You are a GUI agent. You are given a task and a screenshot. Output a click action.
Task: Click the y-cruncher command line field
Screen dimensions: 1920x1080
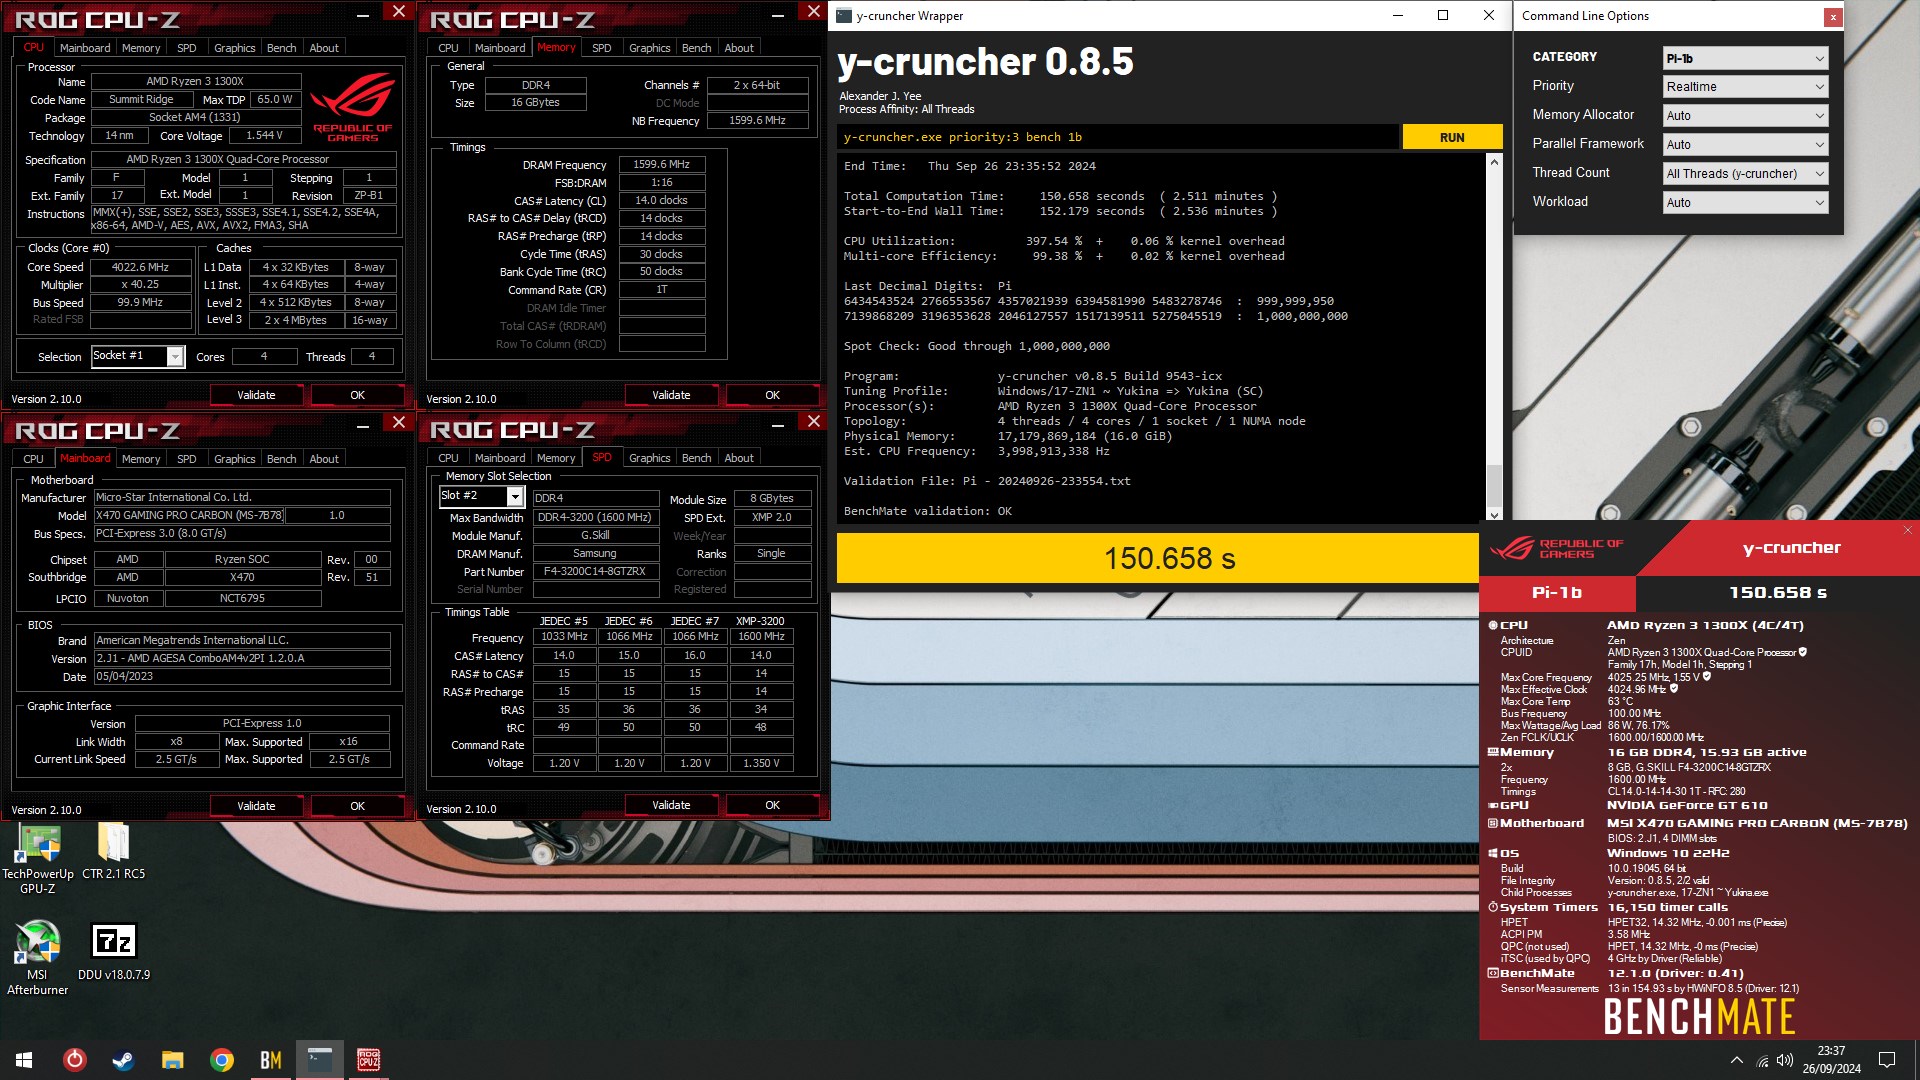pos(1118,138)
